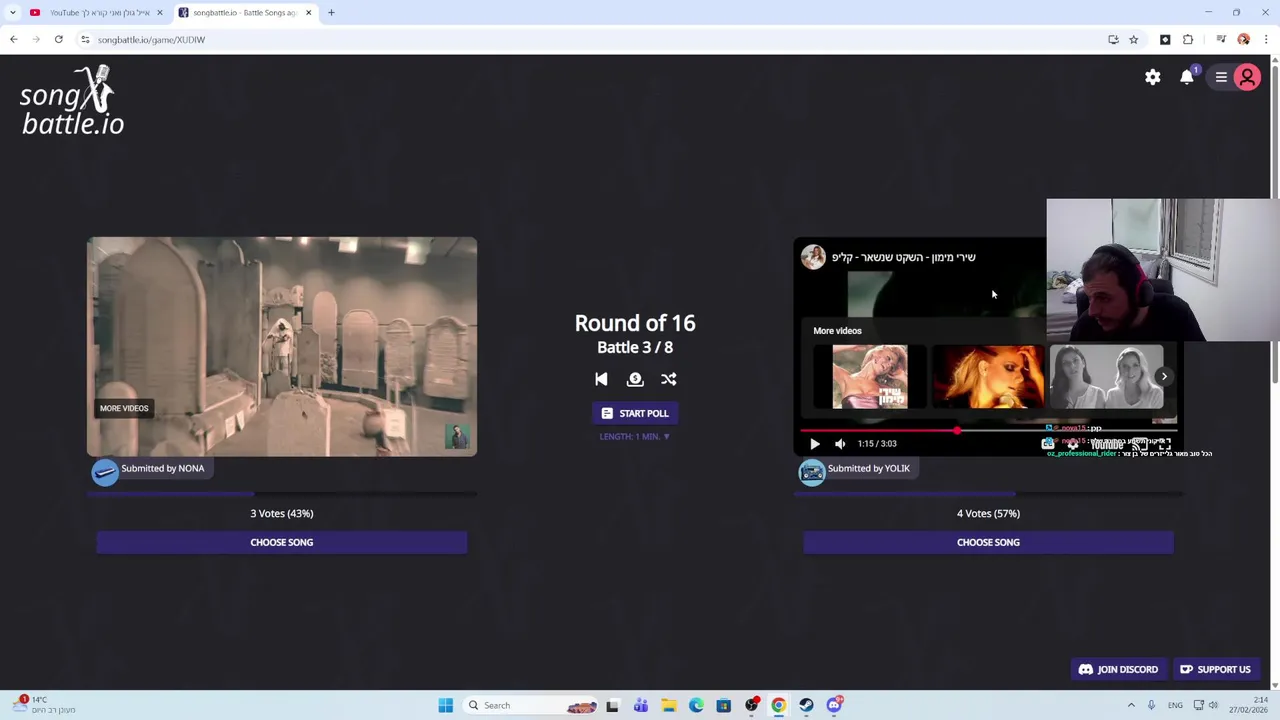This screenshot has height=720, width=1280.
Task: Open the first More videos thumbnail
Action: click(x=870, y=377)
